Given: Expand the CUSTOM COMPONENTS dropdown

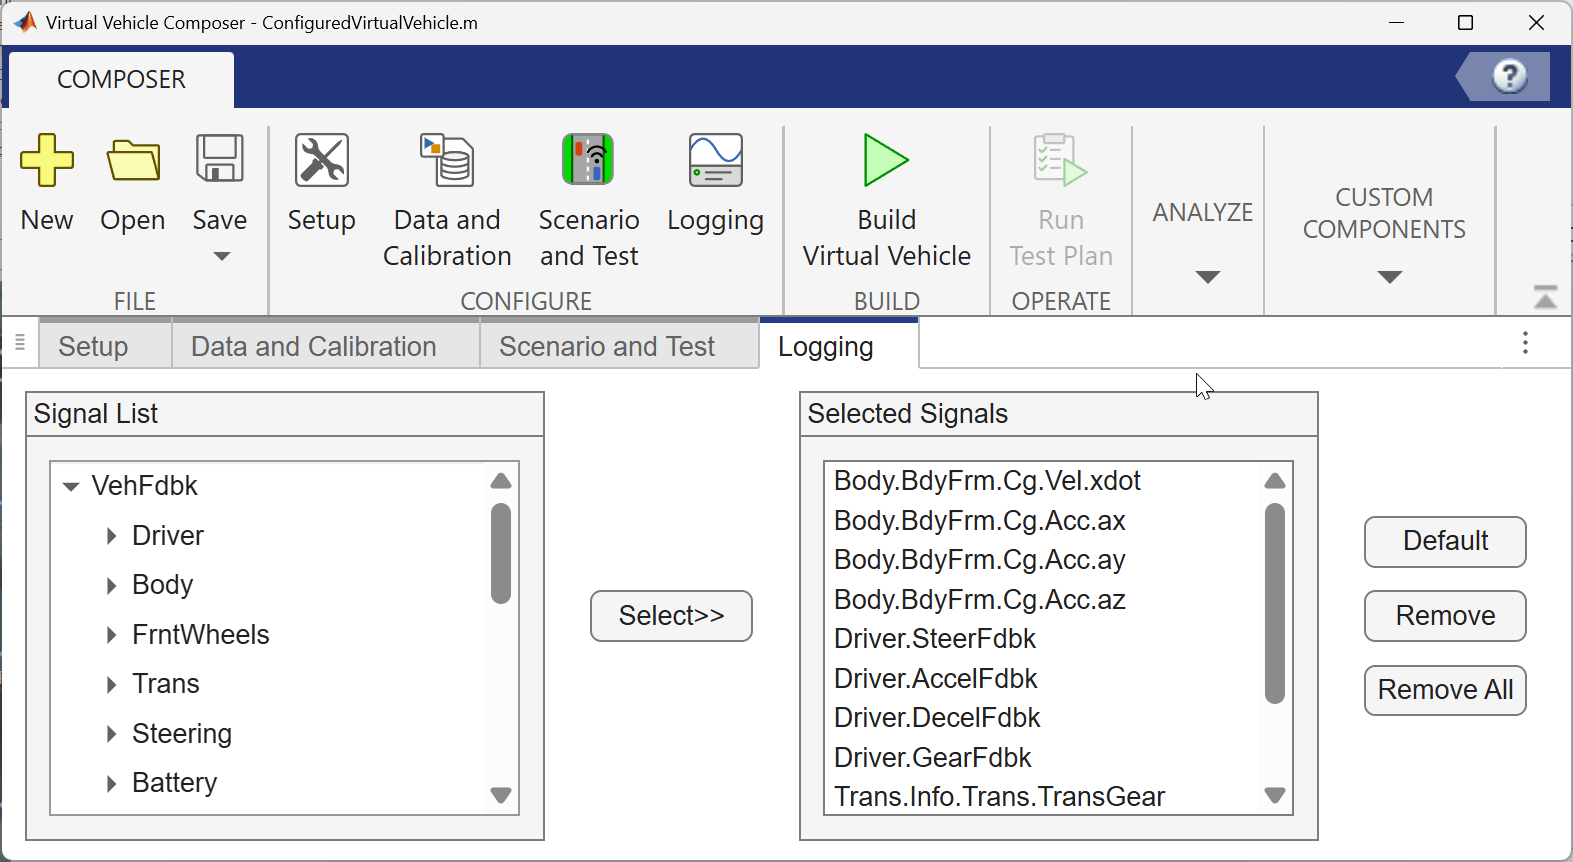Looking at the screenshot, I should 1390,277.
